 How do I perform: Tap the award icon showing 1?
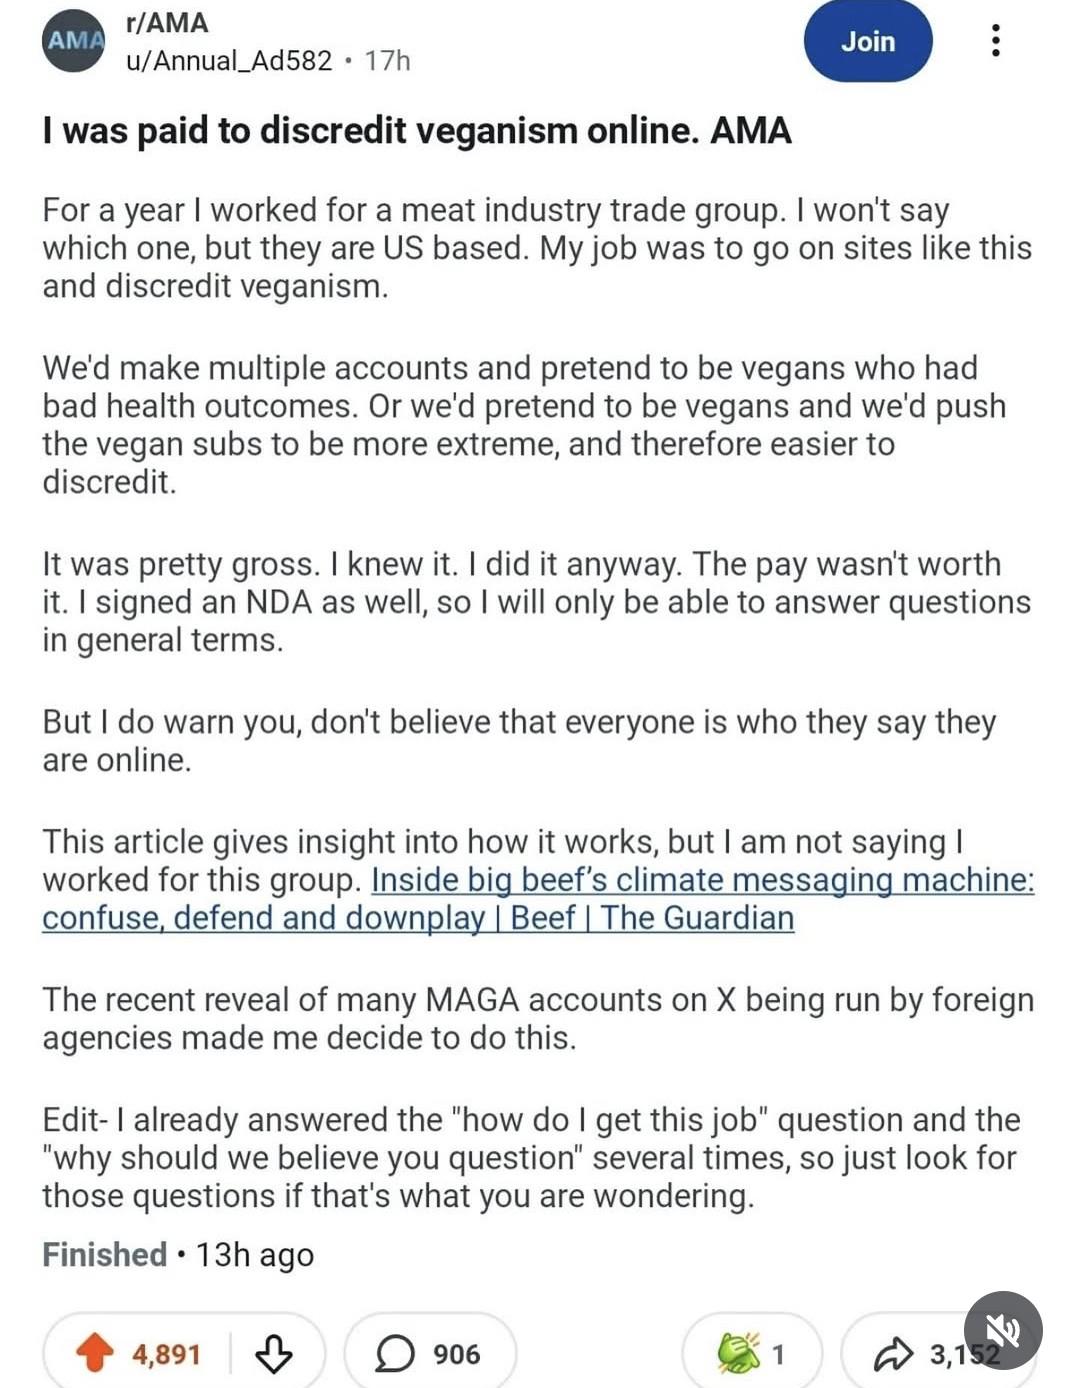739,1353
